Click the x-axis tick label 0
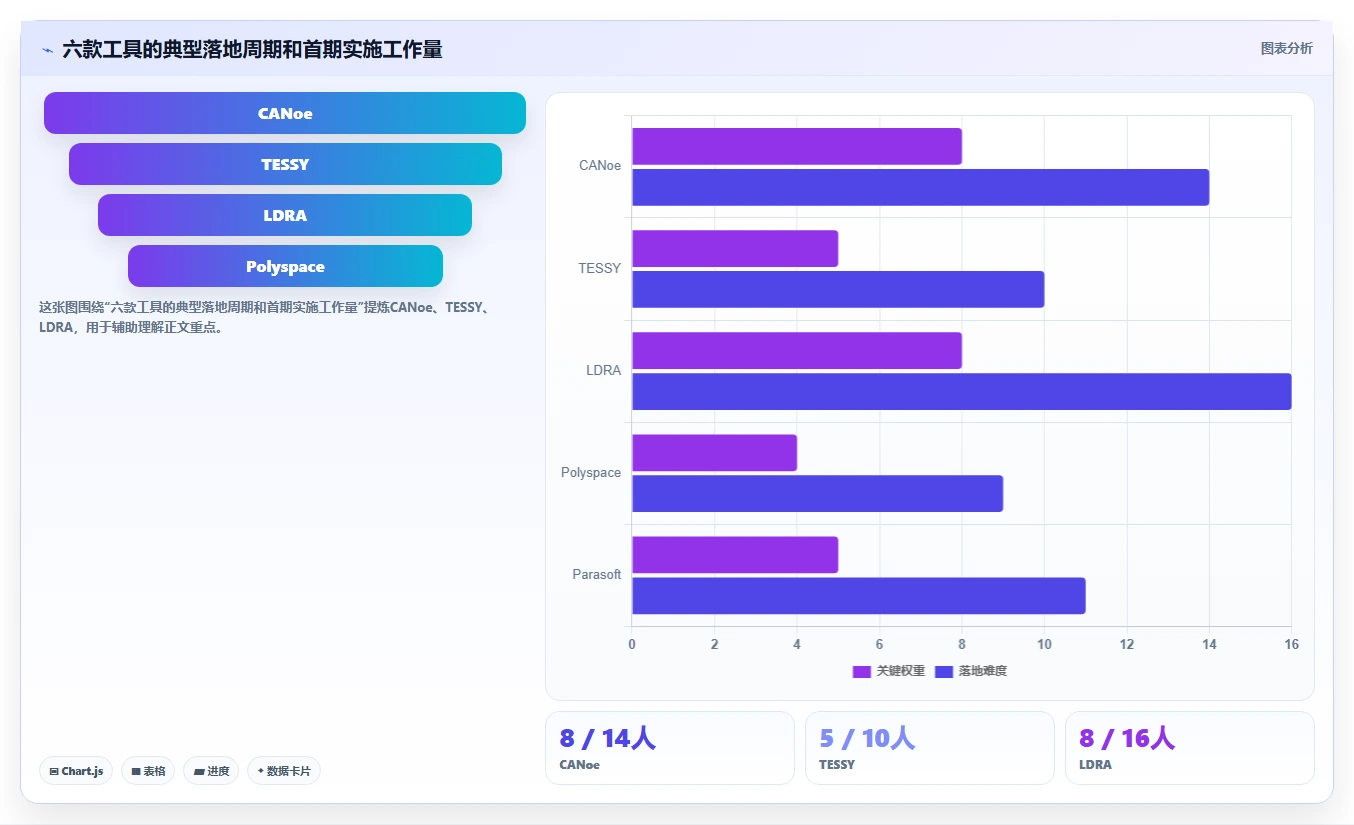1354x825 pixels. (632, 644)
